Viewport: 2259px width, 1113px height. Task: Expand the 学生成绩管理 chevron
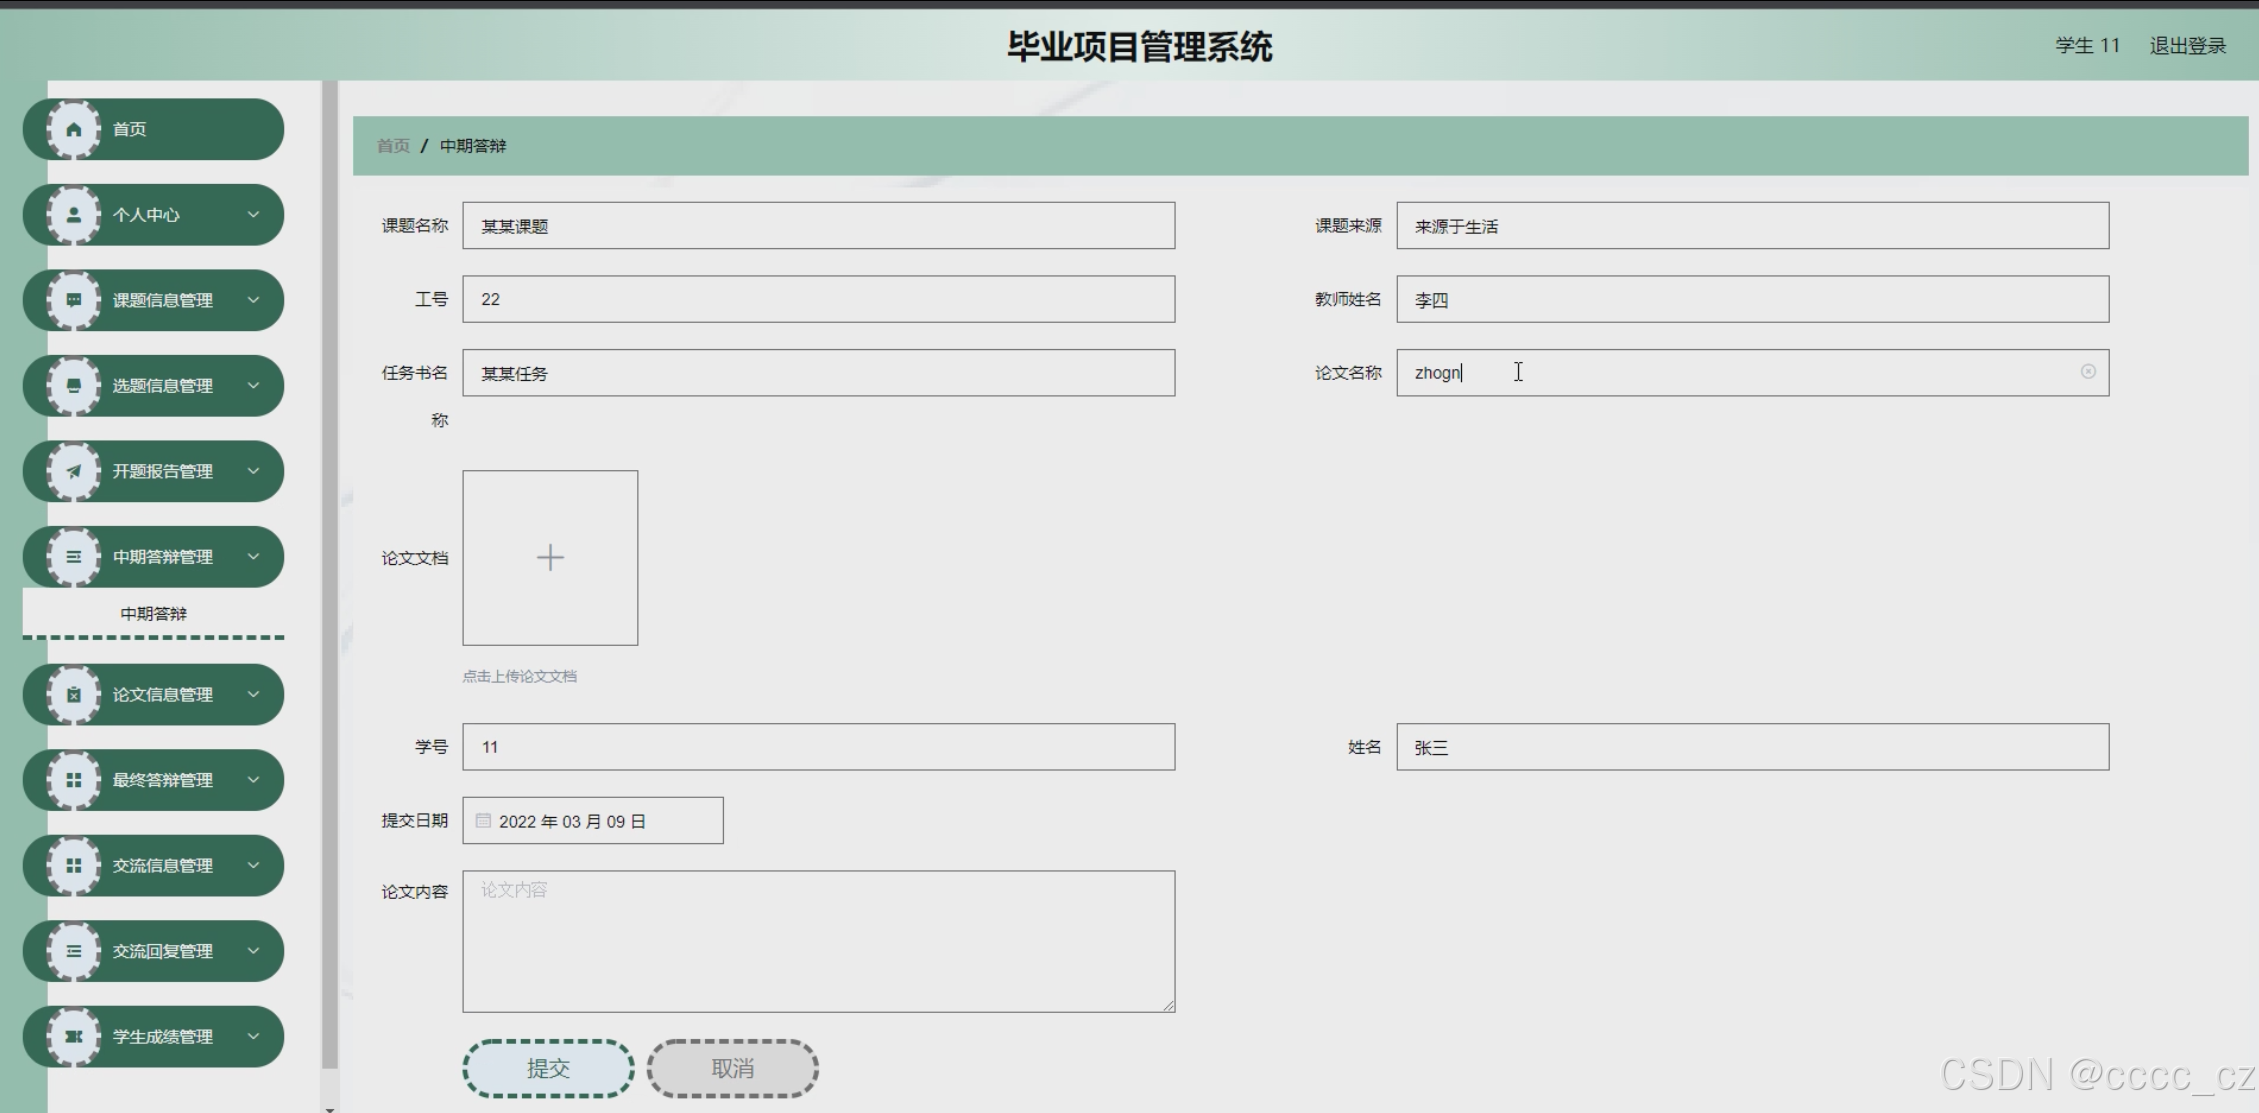[x=253, y=1036]
